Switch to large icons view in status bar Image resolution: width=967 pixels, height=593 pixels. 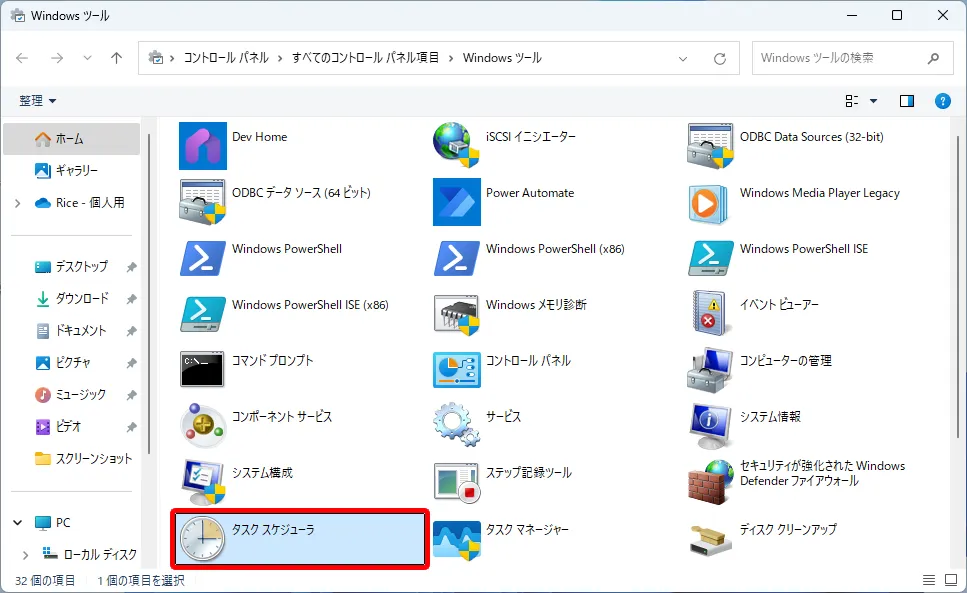pos(951,580)
